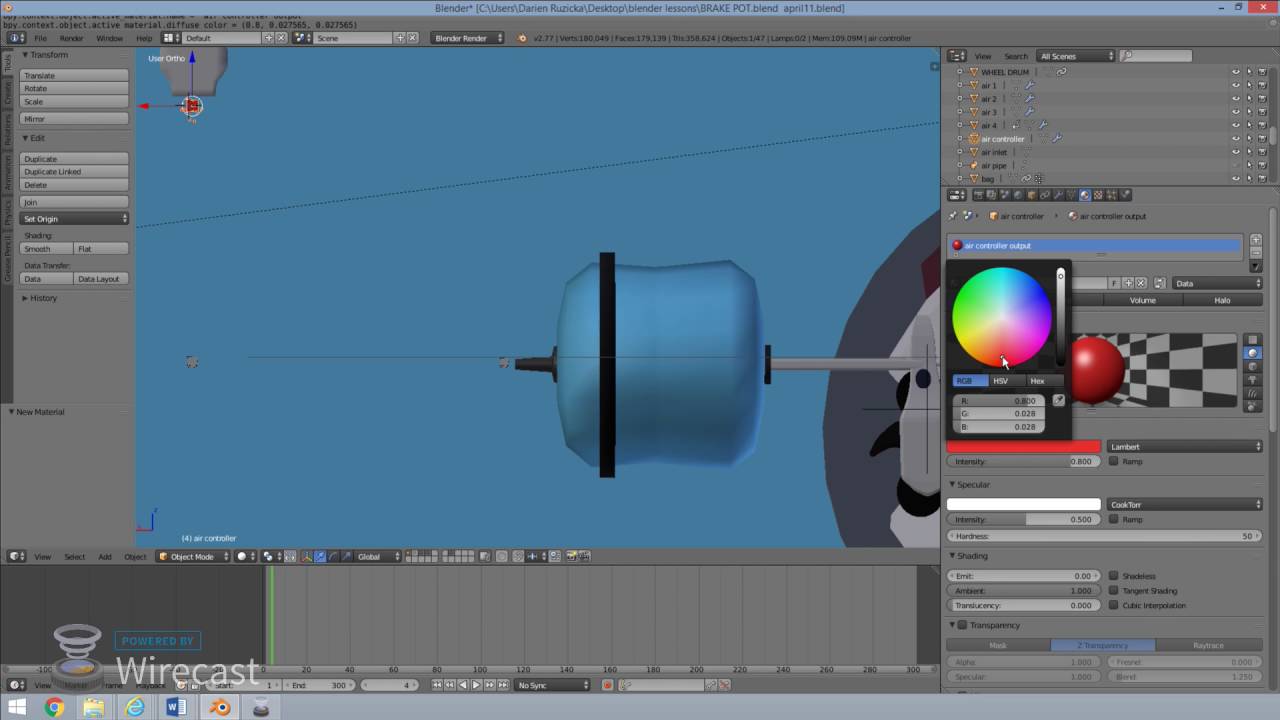The height and width of the screenshot is (720, 1280).
Task: Click the timeline record button
Action: click(607, 685)
